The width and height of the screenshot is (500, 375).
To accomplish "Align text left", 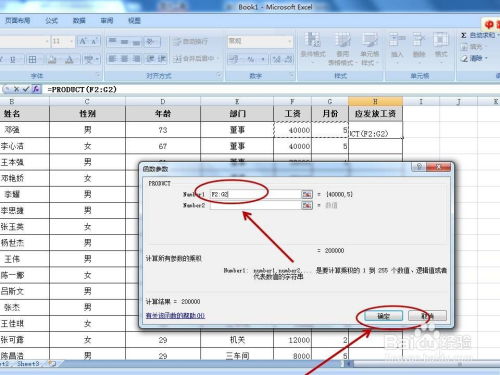I will [113, 59].
